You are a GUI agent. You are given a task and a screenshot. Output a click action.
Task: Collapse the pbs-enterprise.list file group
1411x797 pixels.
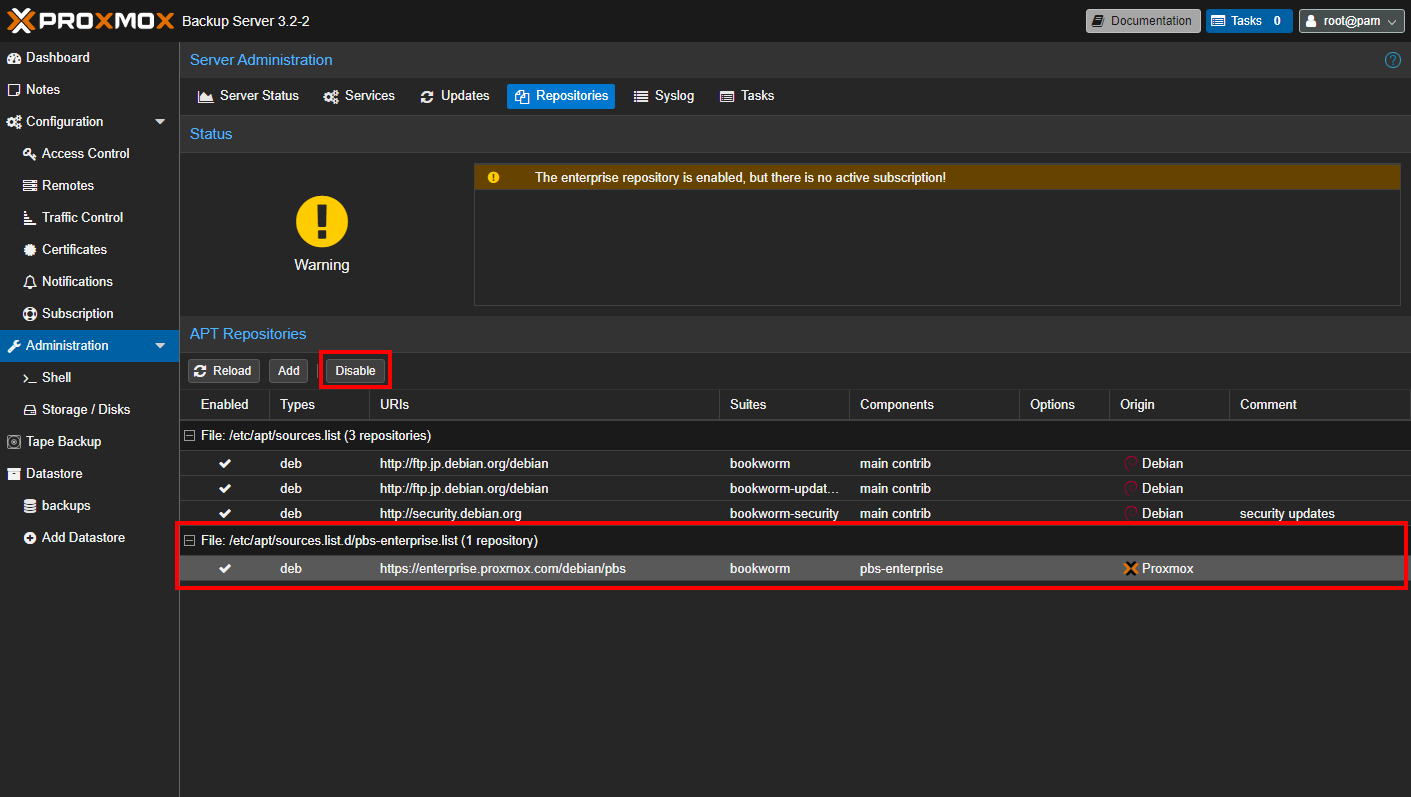click(x=189, y=541)
